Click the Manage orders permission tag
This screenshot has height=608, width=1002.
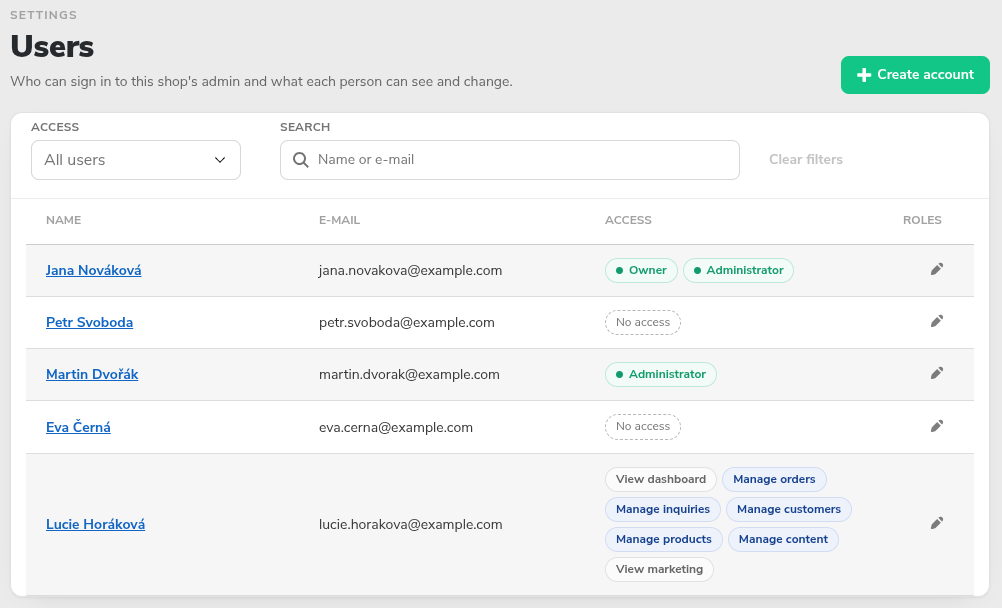(x=774, y=479)
